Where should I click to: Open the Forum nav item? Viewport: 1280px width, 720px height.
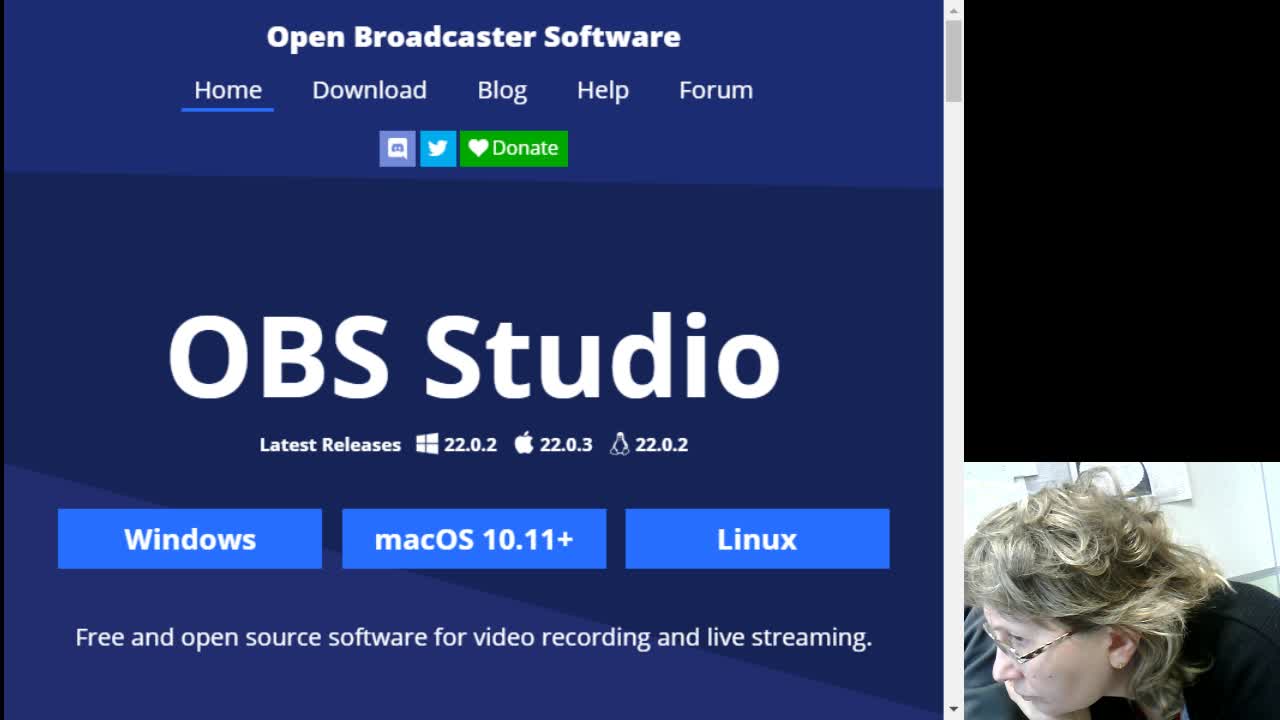(x=716, y=90)
